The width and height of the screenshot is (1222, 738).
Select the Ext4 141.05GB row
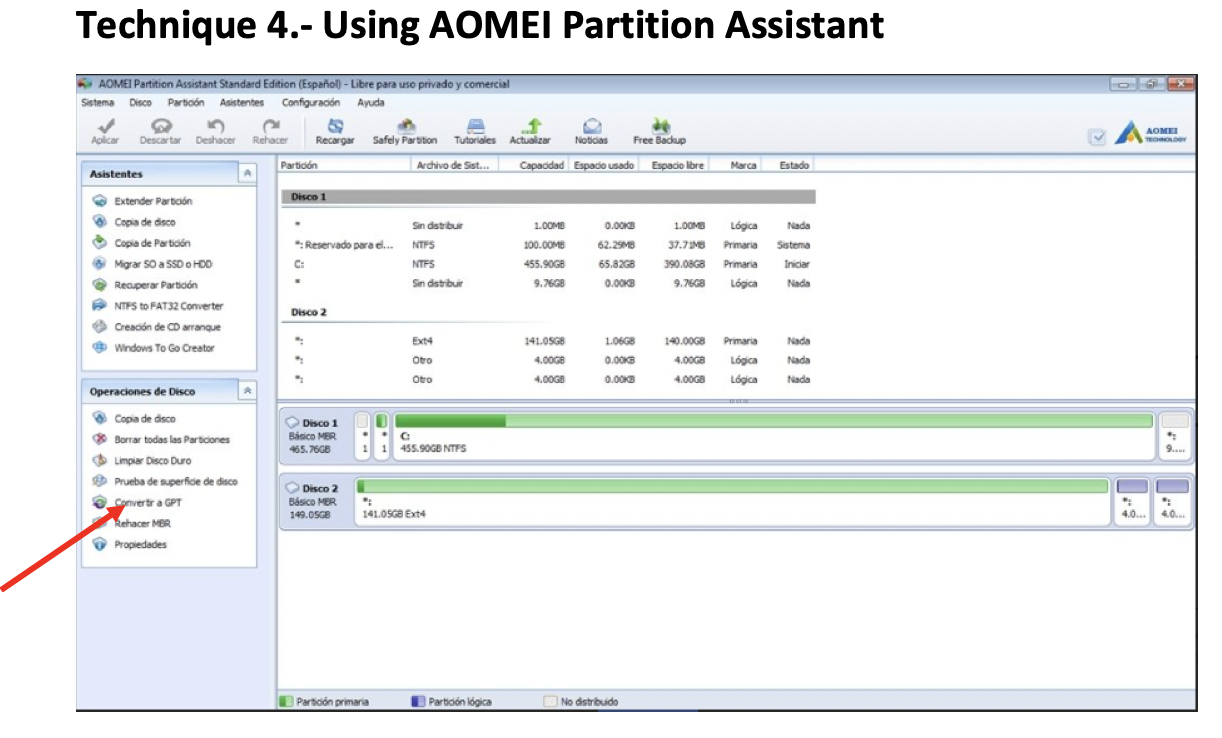[x=548, y=341]
